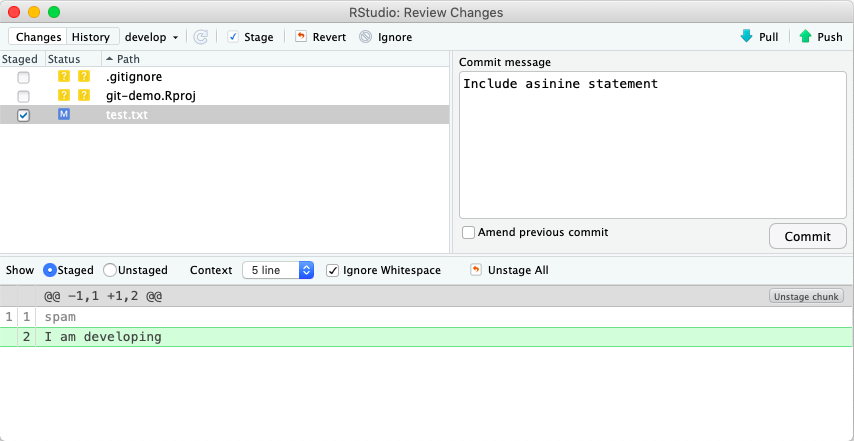Toggle Ignore Whitespace checkbox
This screenshot has width=854, height=441.
(332, 270)
